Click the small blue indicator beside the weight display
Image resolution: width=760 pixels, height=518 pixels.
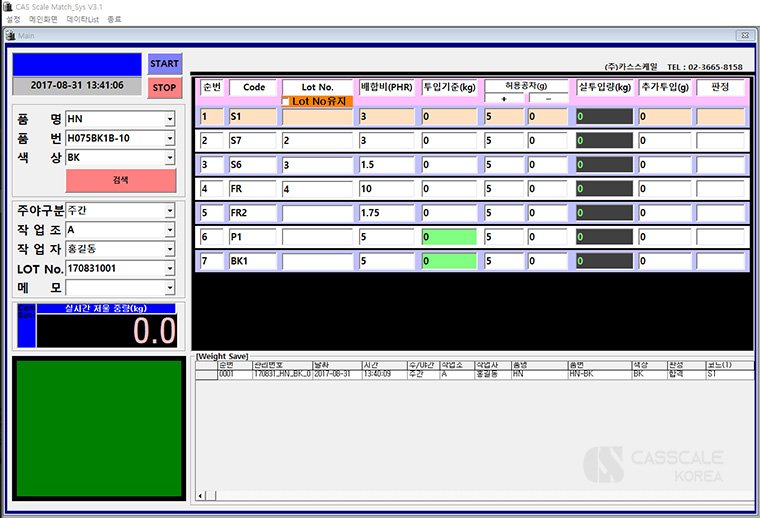pos(25,325)
